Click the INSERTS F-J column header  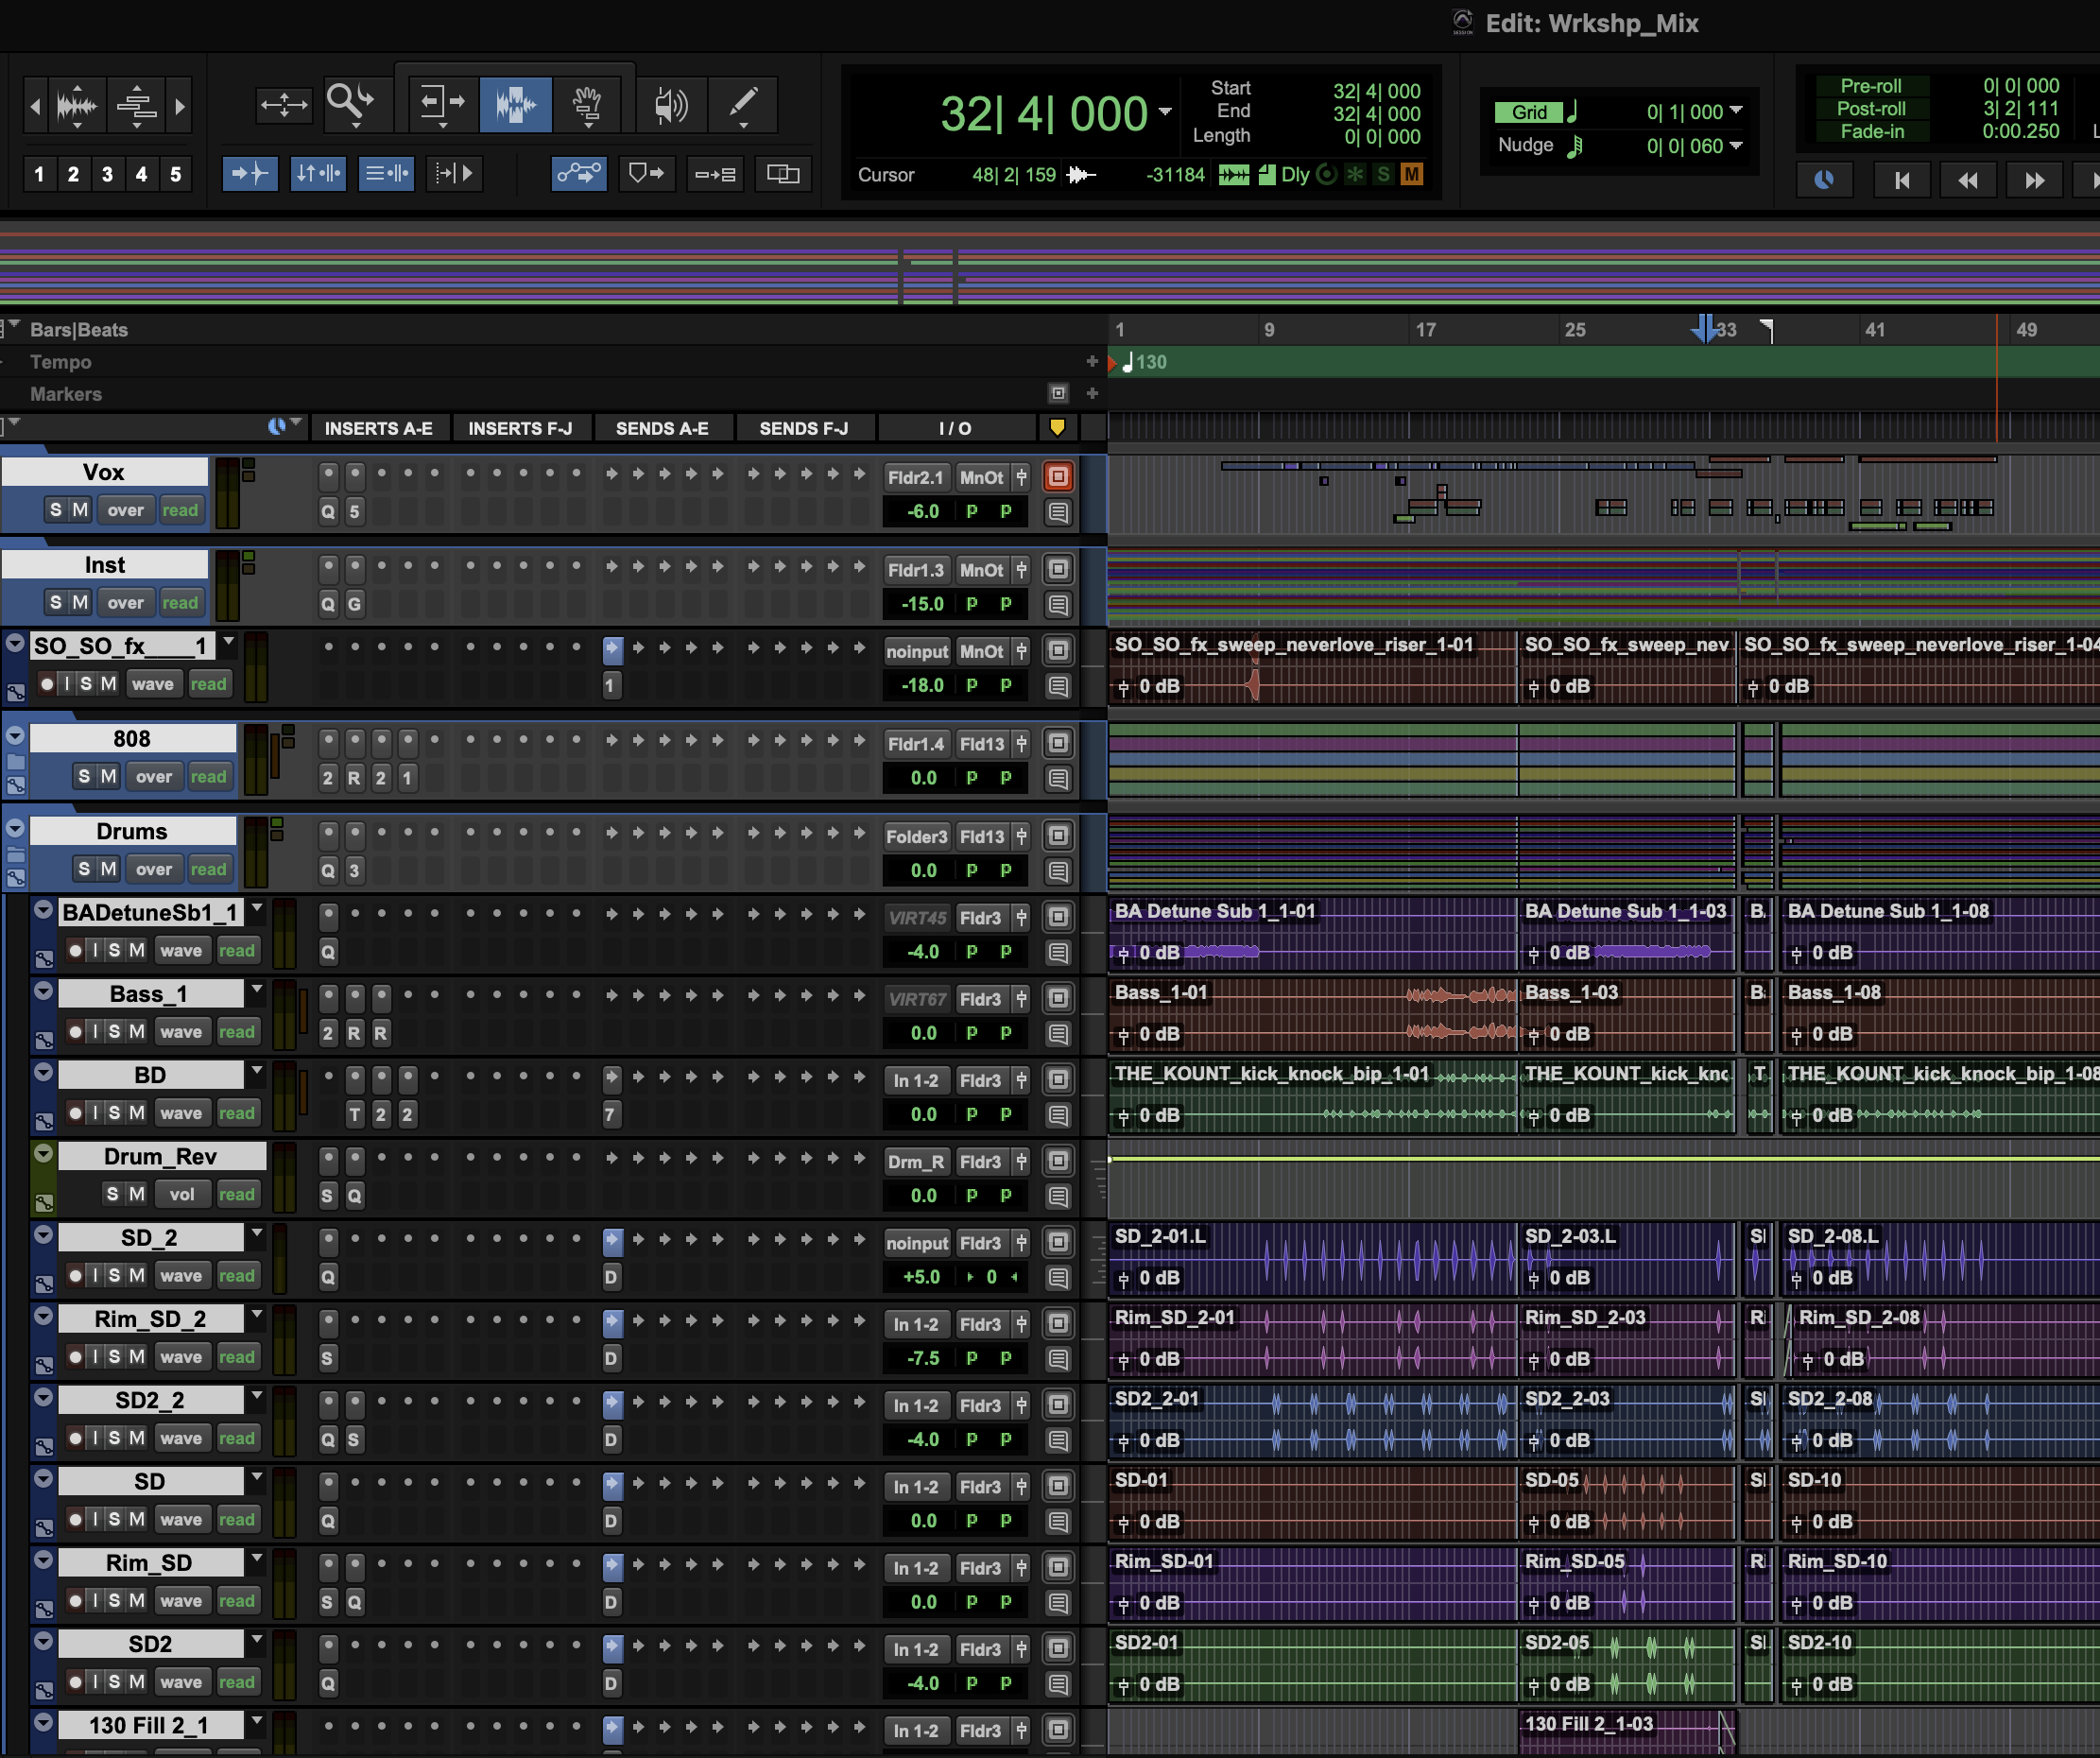click(520, 428)
